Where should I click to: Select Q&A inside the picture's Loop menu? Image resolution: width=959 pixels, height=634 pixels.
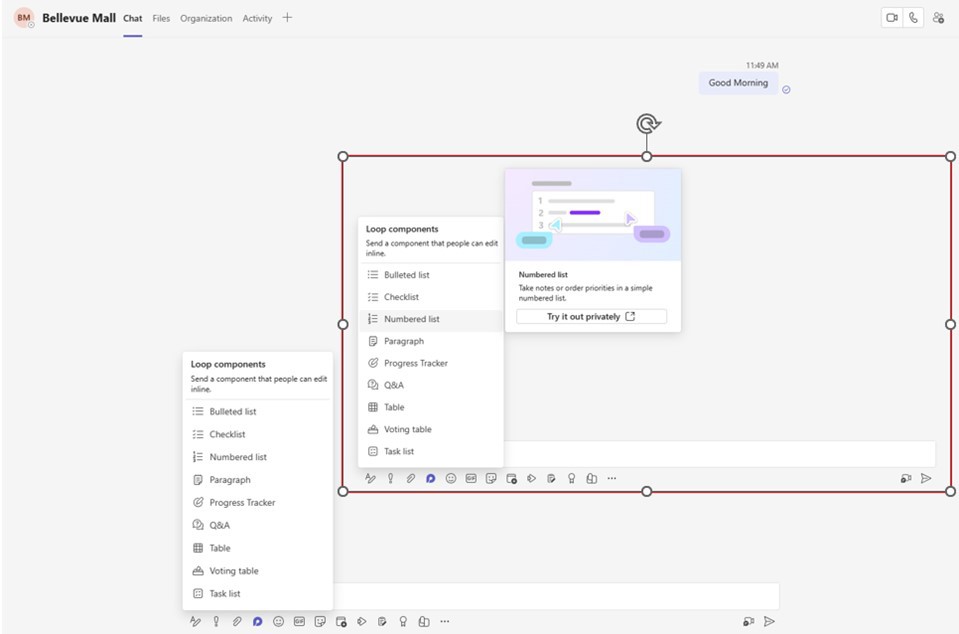point(431,385)
